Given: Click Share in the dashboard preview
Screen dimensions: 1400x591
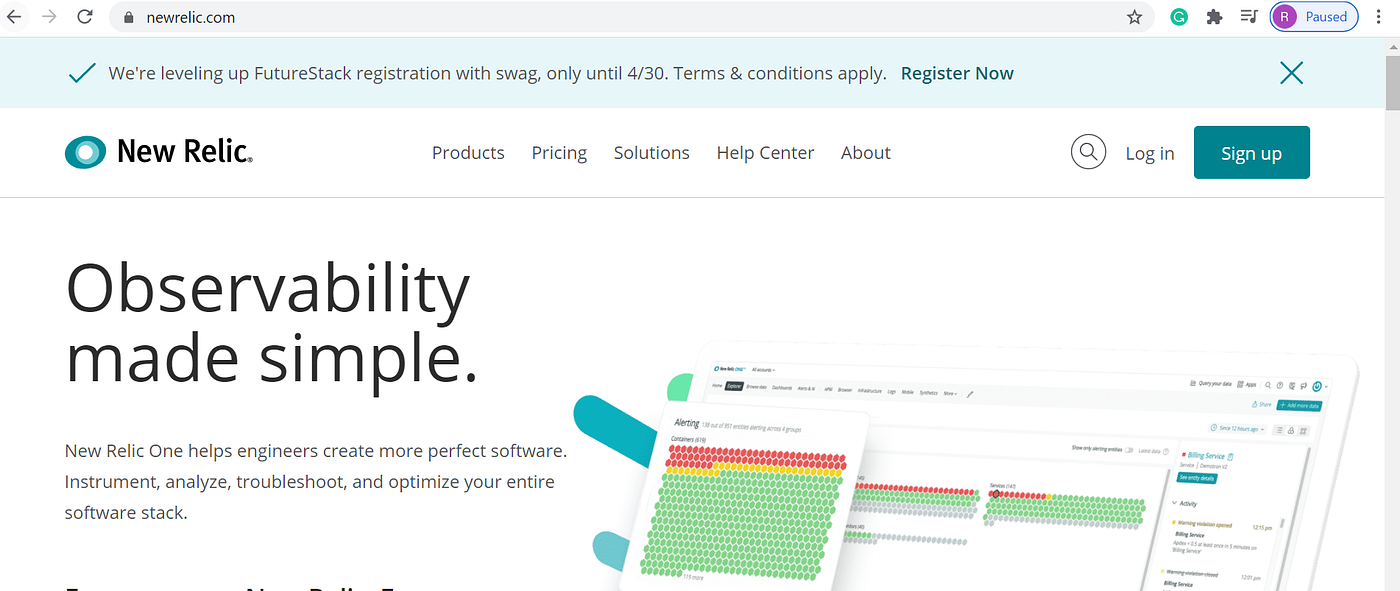Looking at the screenshot, I should (1261, 404).
